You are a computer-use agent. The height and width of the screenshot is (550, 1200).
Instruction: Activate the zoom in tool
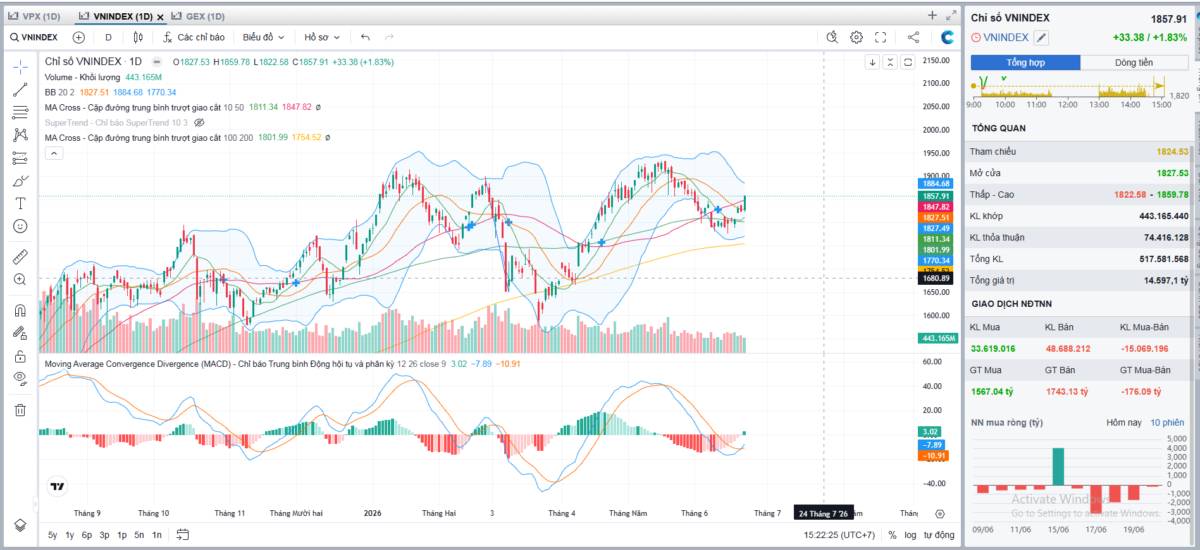[x=20, y=280]
